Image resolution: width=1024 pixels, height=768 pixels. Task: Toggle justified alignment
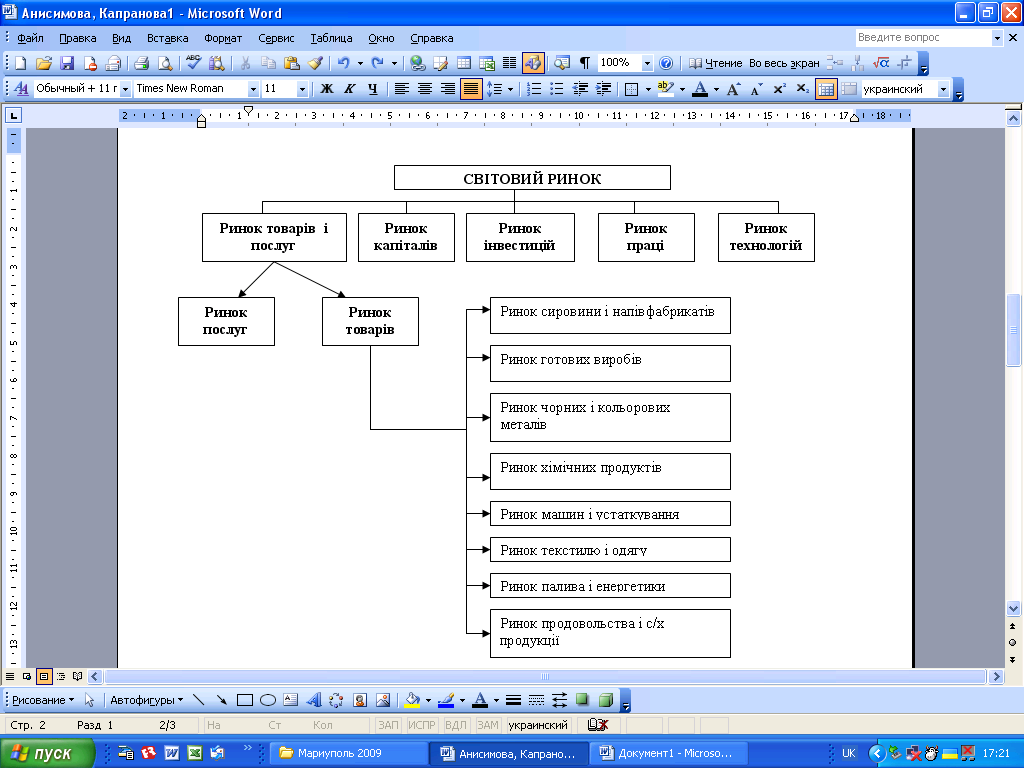pyautogui.click(x=471, y=89)
